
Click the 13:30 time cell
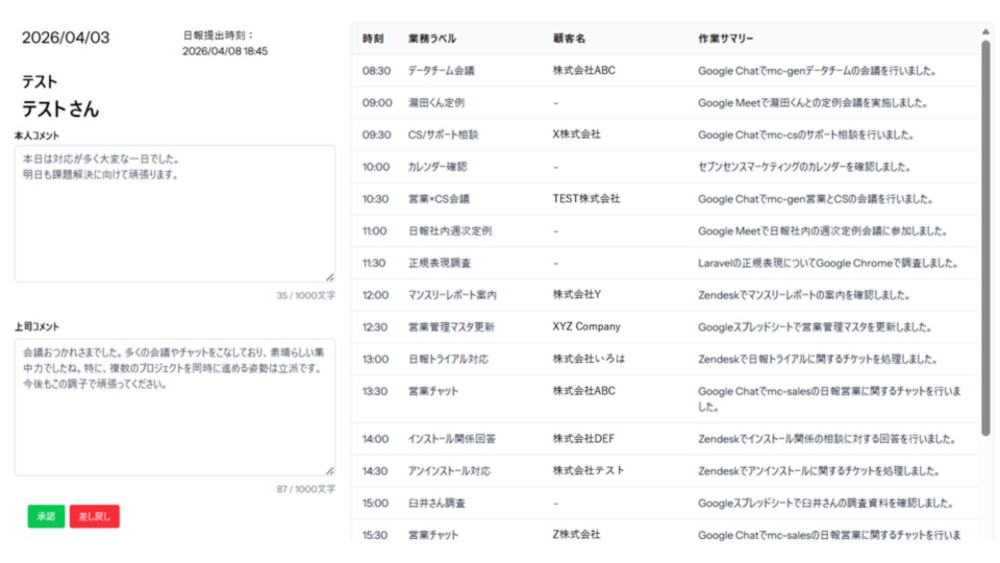click(x=375, y=391)
